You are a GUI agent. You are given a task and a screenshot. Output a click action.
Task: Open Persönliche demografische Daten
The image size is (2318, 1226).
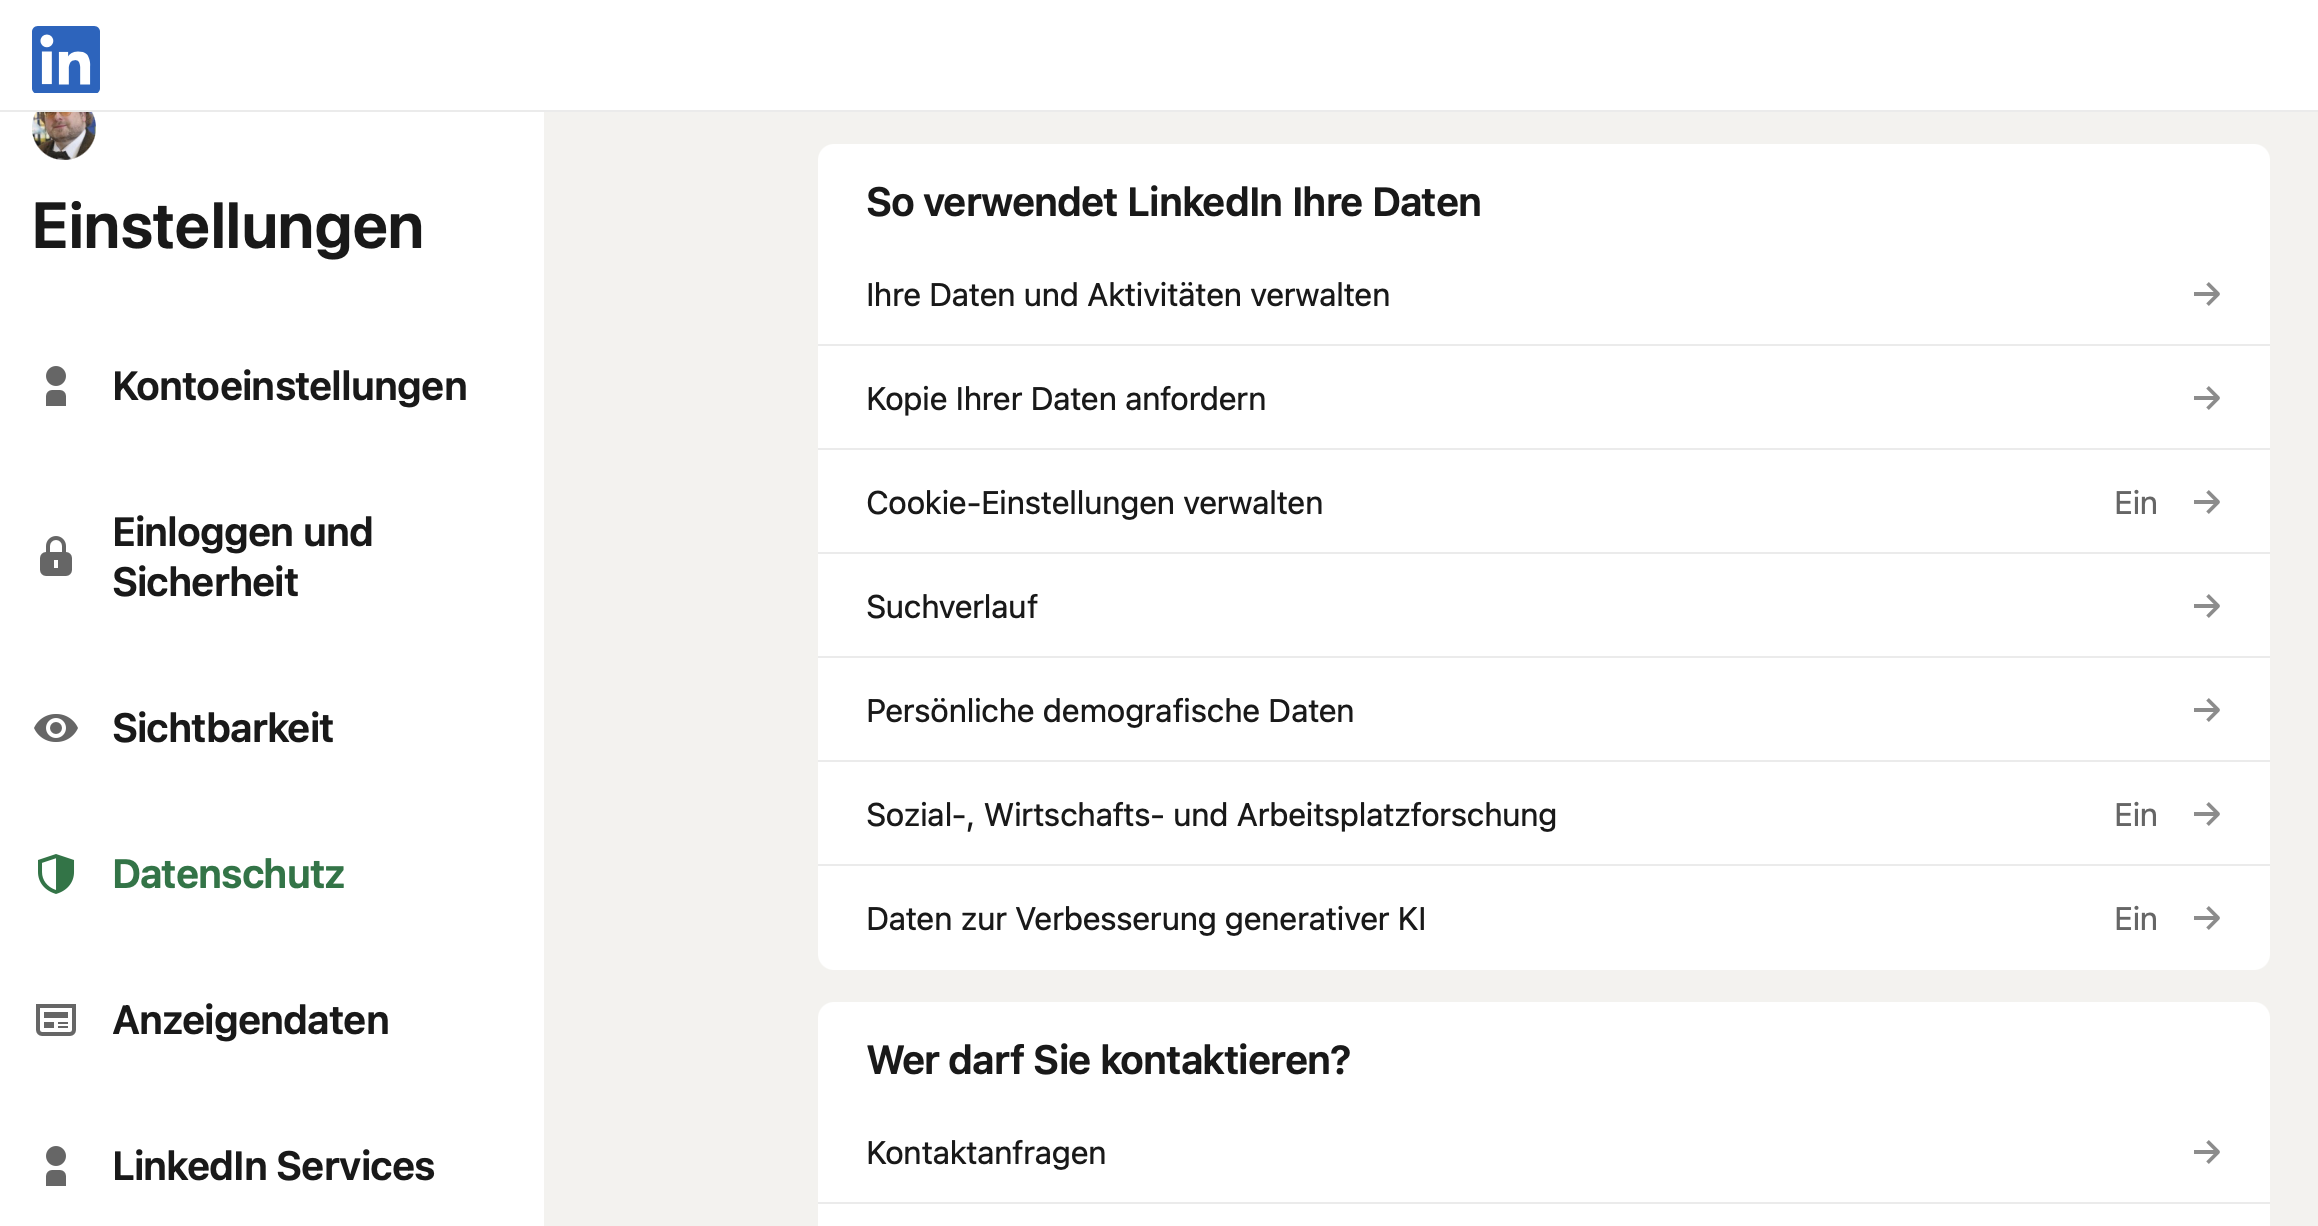click(x=1109, y=711)
